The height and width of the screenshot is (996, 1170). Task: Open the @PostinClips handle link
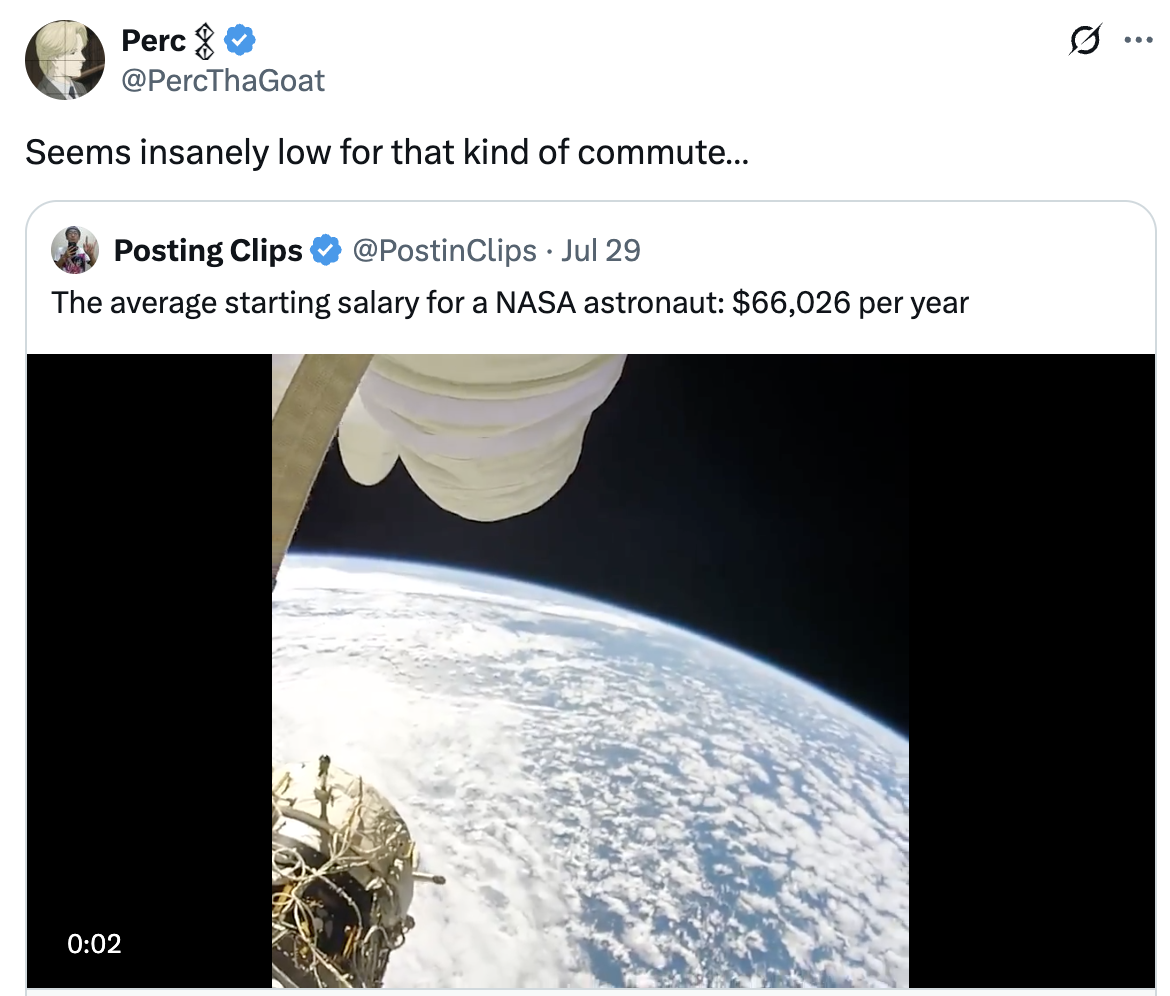(444, 251)
